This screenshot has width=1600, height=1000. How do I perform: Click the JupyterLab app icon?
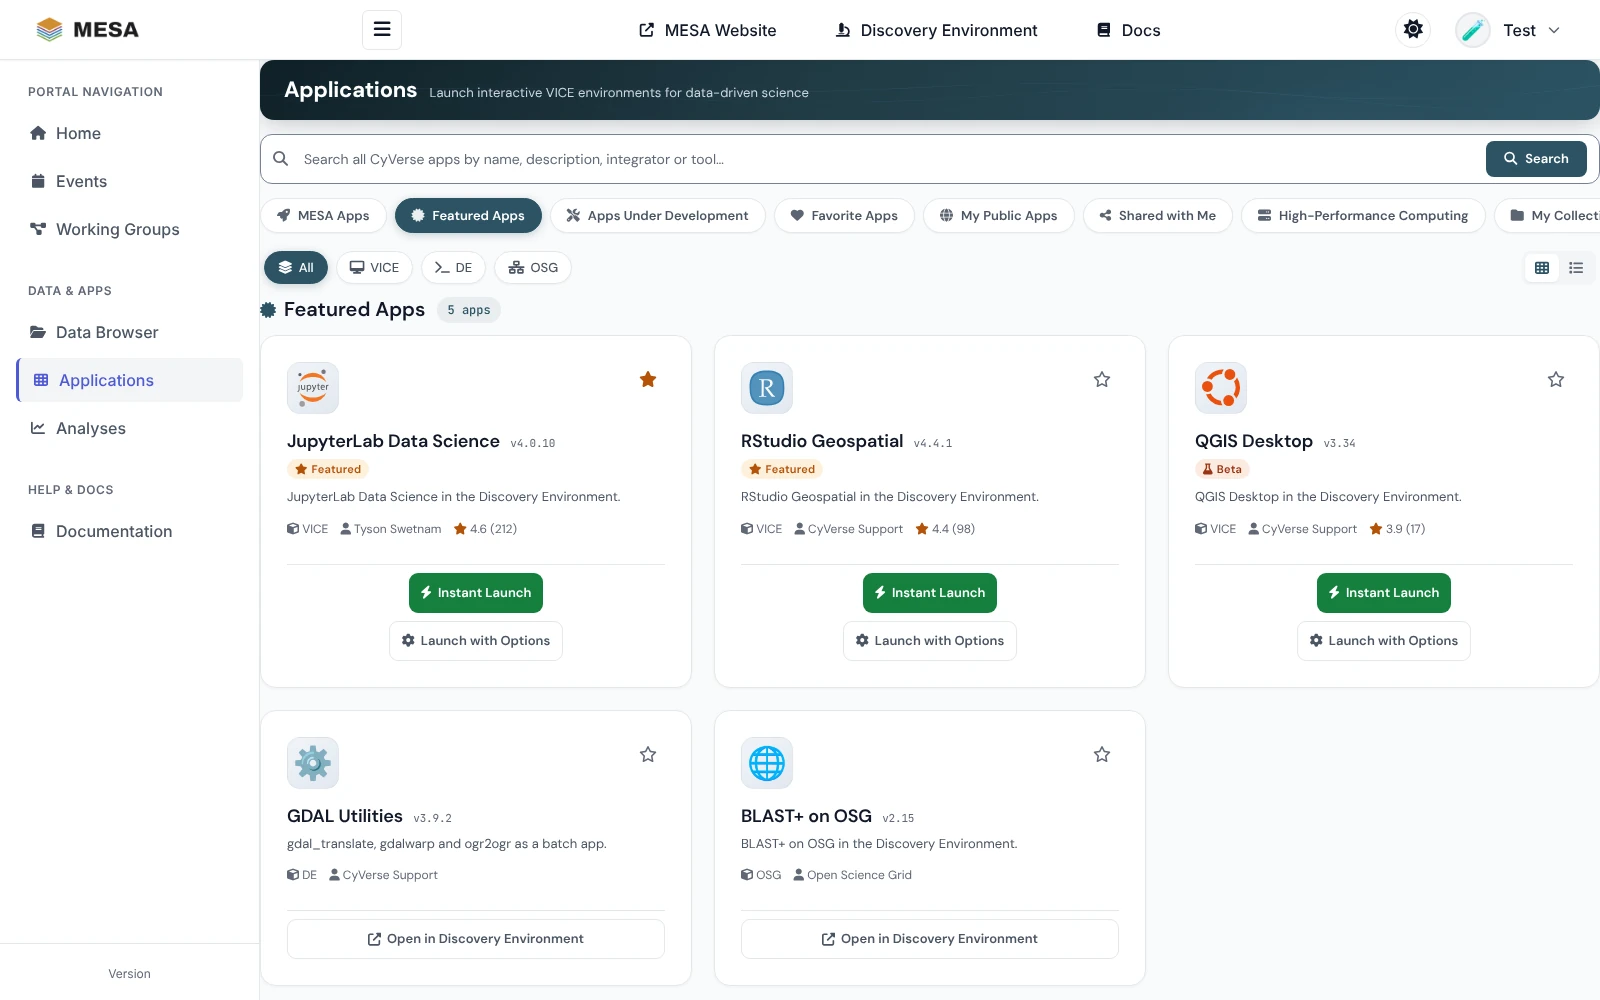313,388
